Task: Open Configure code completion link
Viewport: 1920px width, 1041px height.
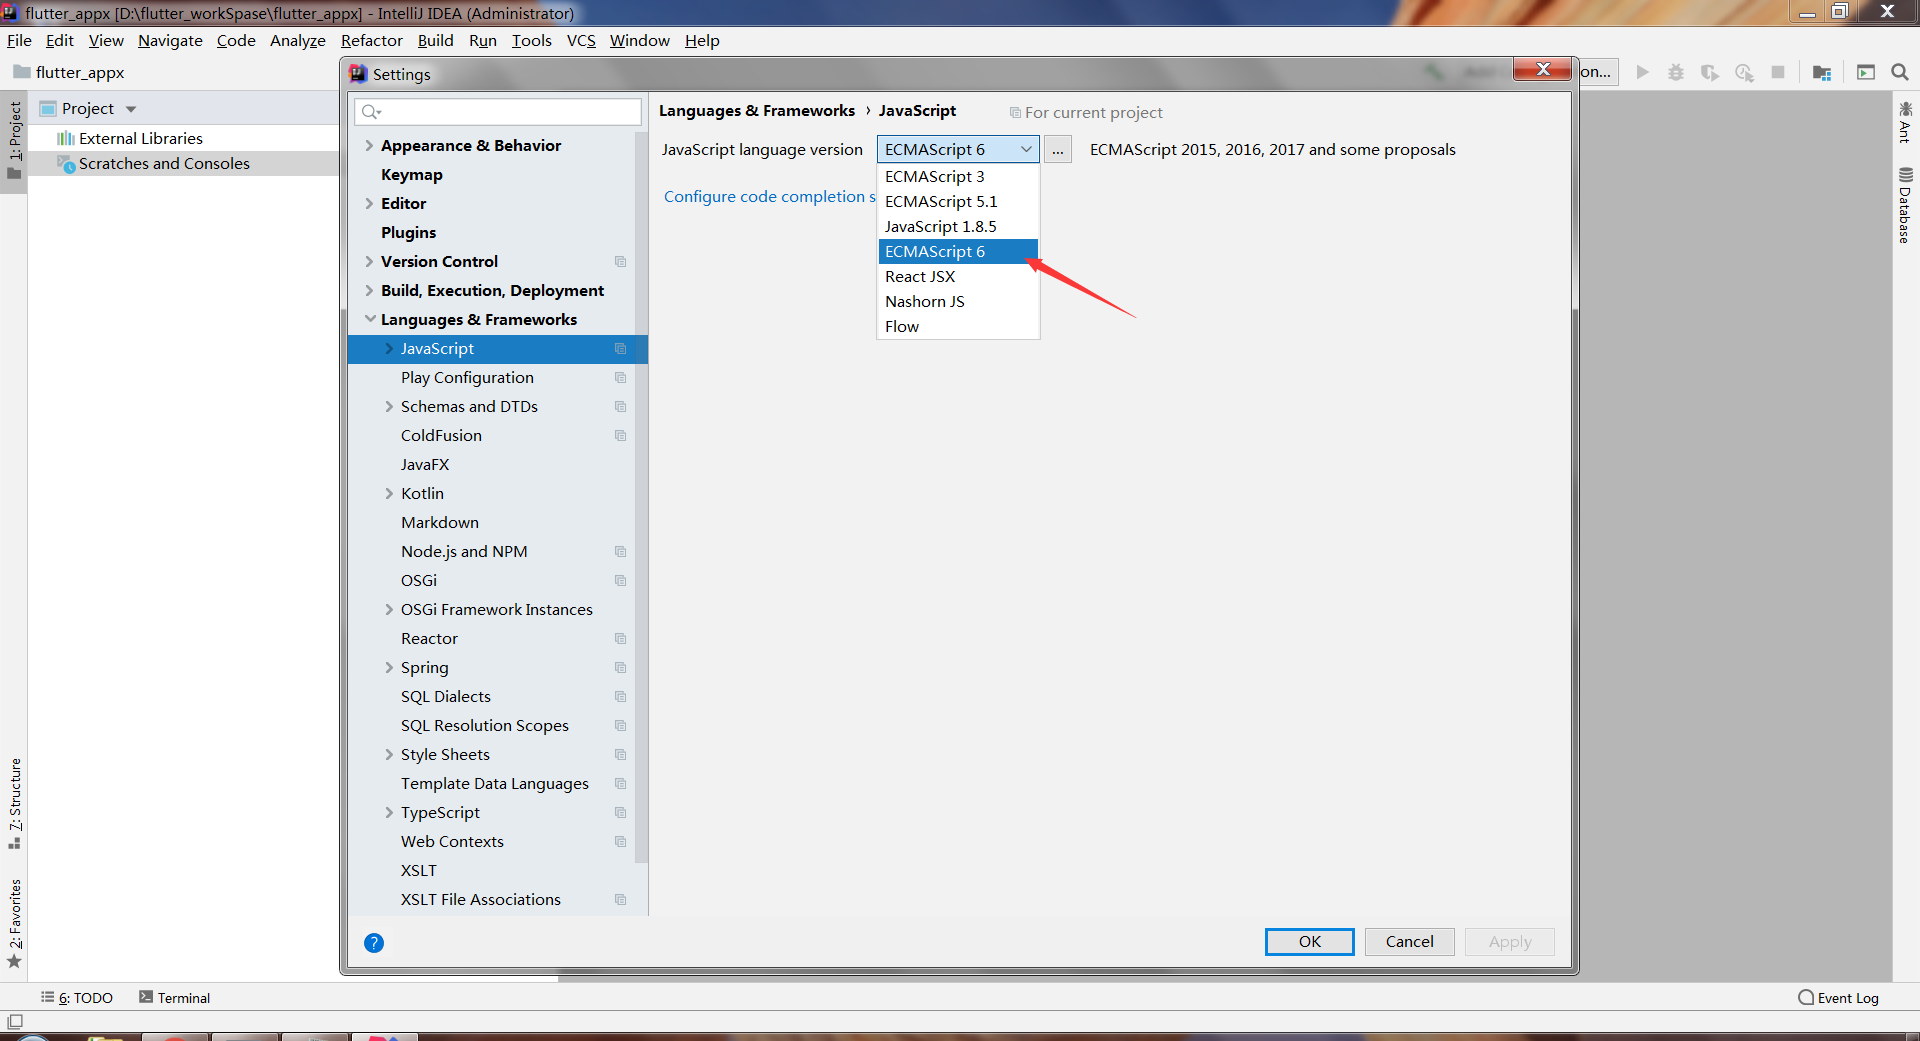Action: pos(769,196)
